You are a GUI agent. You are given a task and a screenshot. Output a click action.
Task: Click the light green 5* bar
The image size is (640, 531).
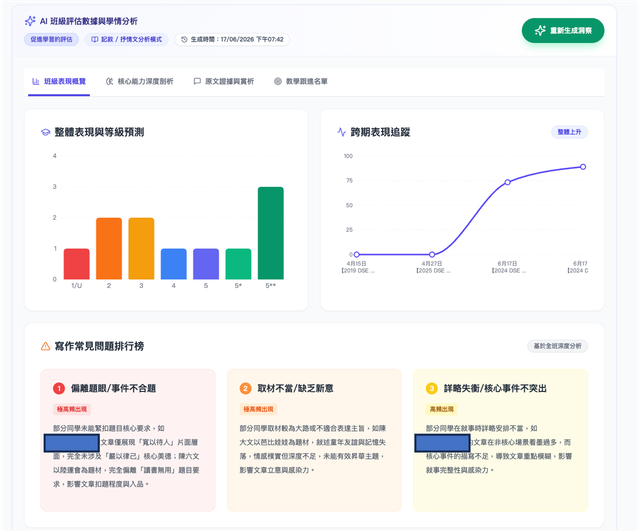point(238,264)
